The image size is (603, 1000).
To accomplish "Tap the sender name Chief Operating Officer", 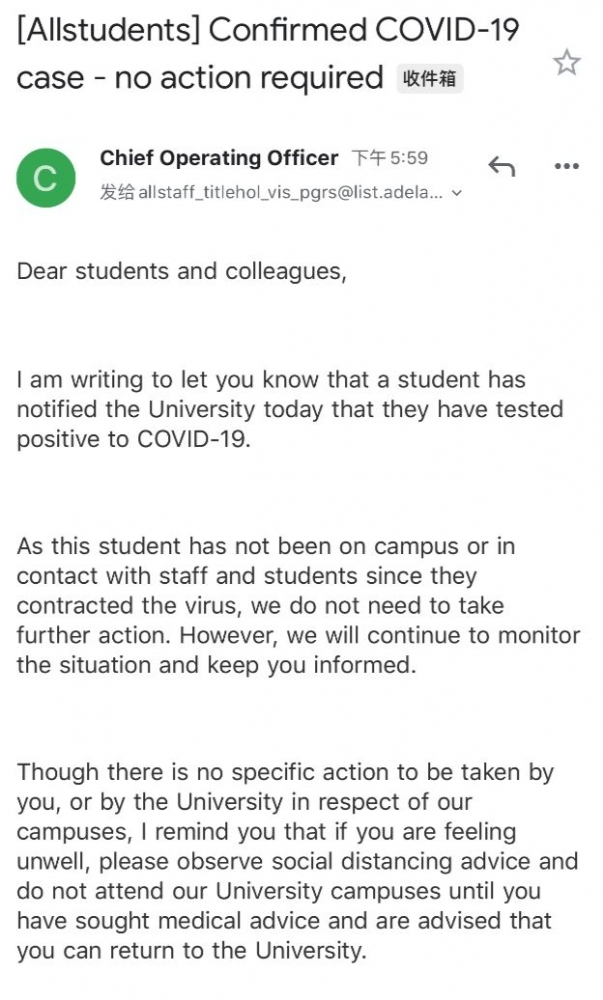I will 219,158.
